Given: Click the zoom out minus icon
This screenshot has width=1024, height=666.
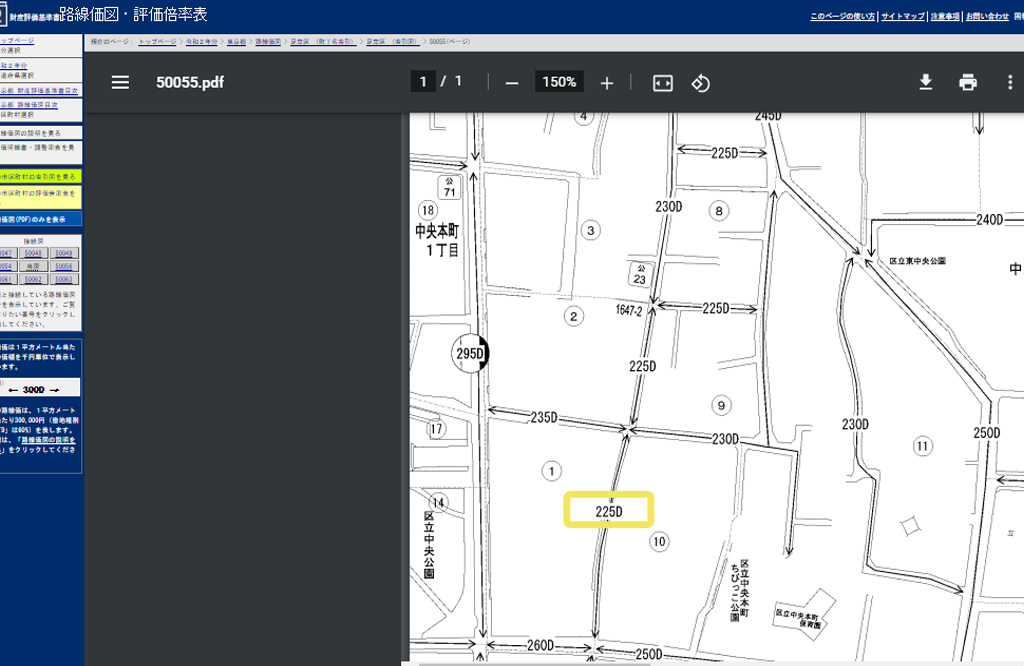Looking at the screenshot, I should pos(512,83).
